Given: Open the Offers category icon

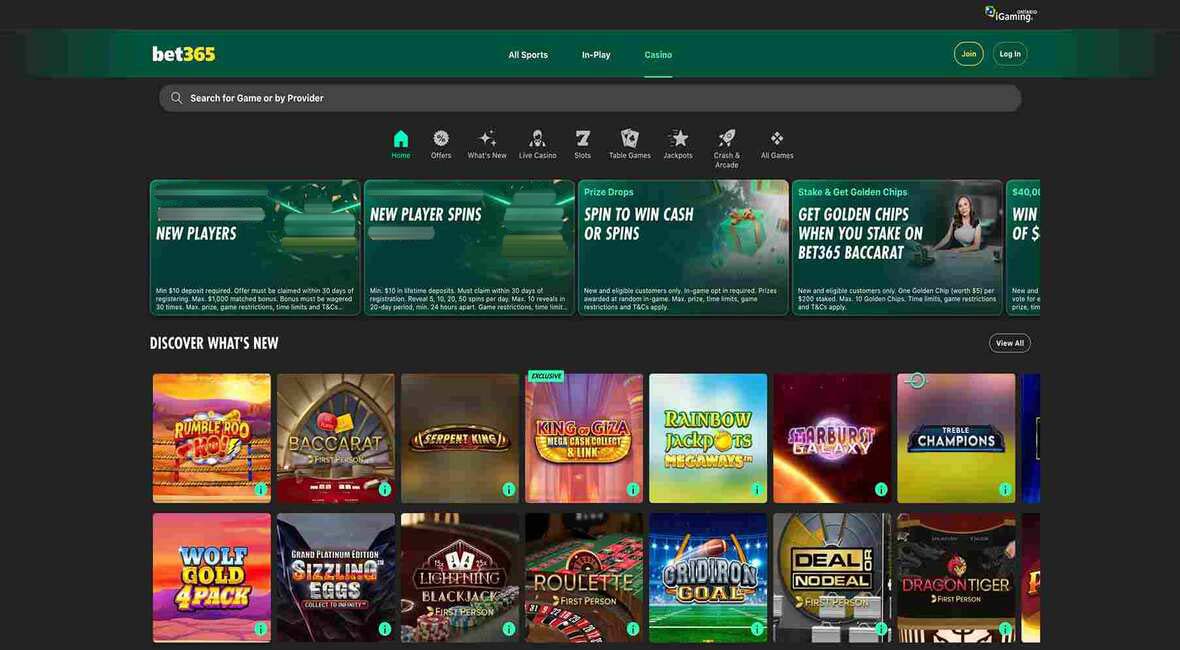Looking at the screenshot, I should tap(441, 139).
